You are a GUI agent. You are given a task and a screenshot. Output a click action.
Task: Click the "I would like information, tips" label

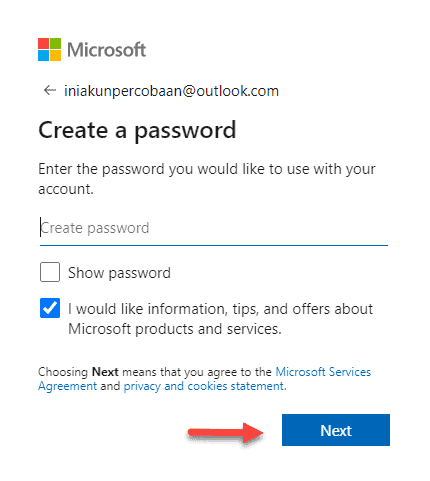220,319
